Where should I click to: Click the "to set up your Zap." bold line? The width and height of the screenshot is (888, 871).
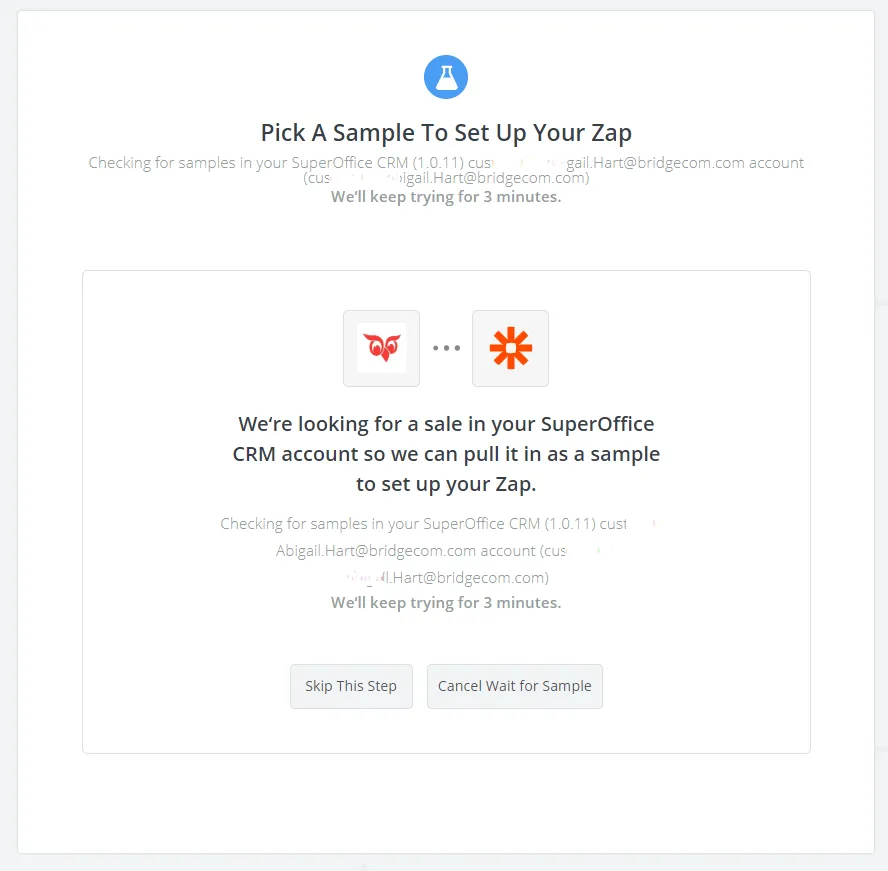coord(446,484)
